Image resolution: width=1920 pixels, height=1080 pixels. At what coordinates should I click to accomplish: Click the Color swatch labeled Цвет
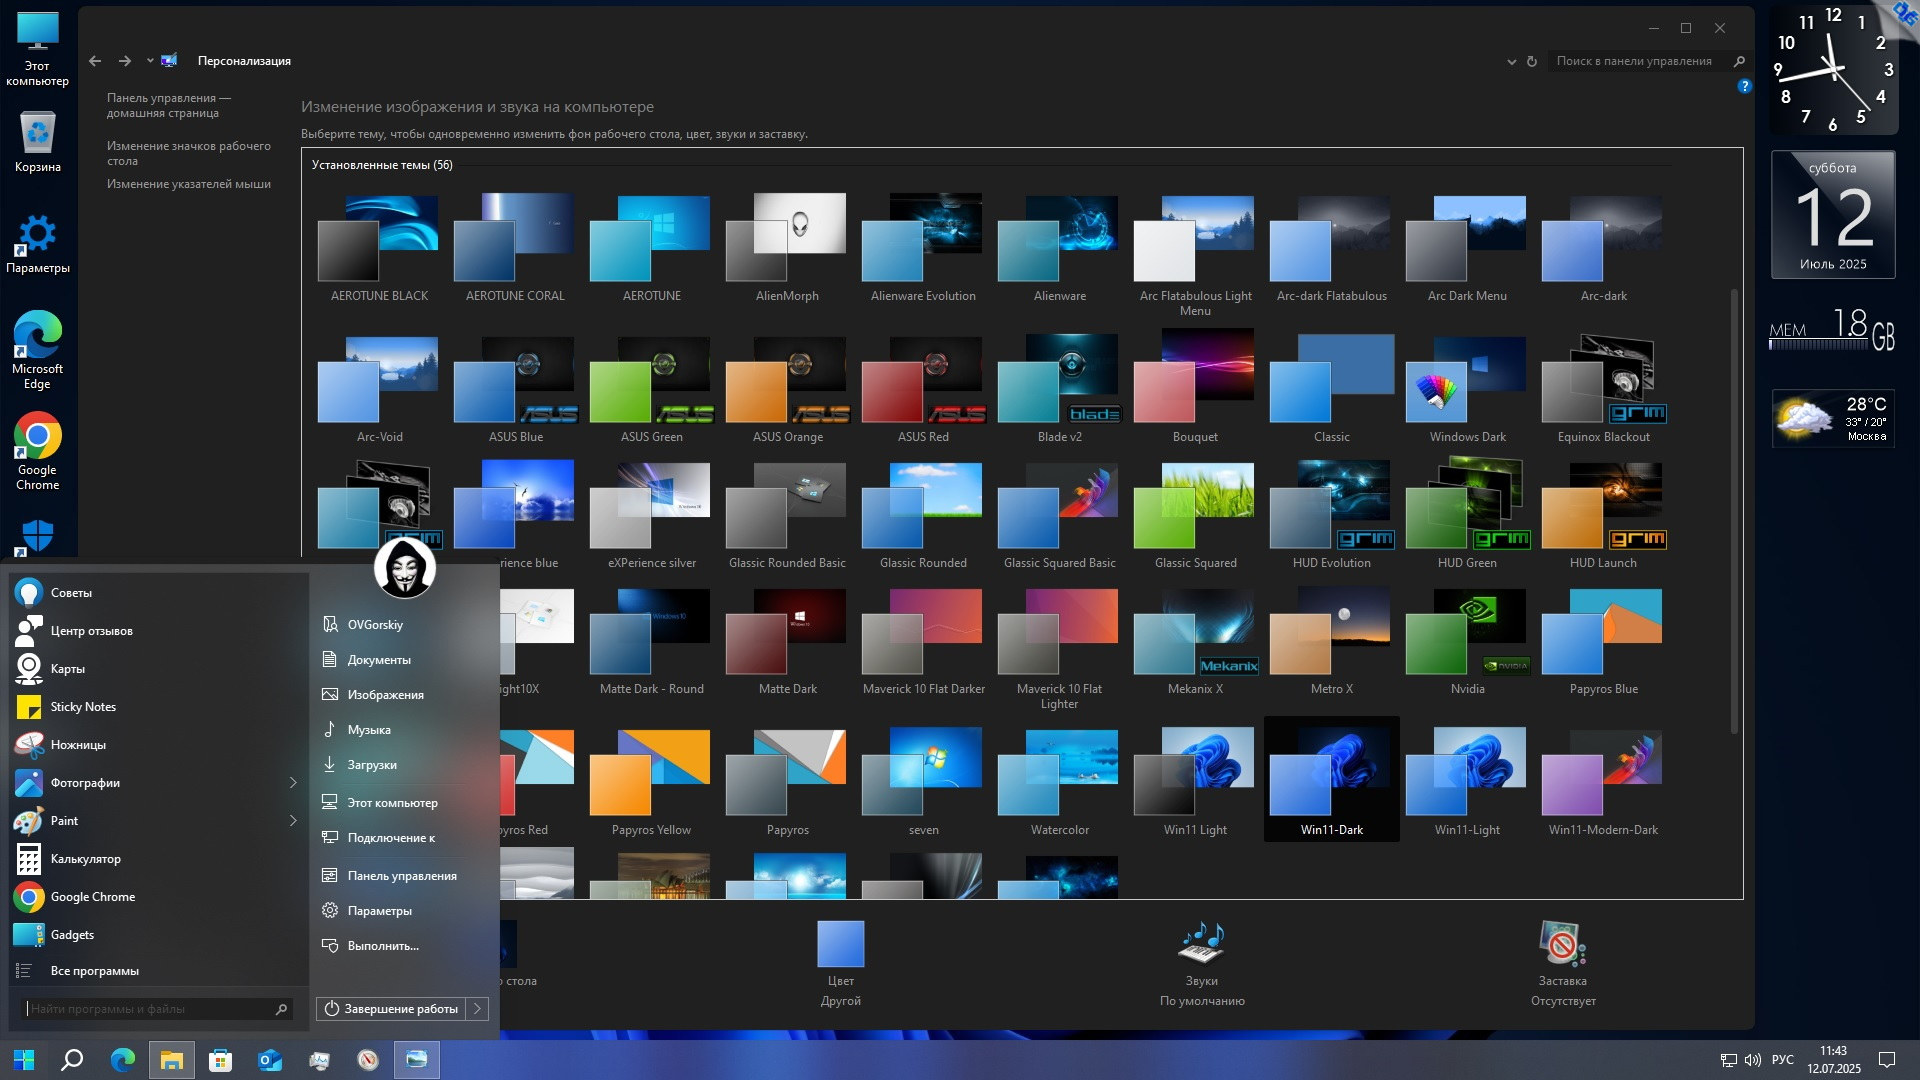pyautogui.click(x=840, y=943)
